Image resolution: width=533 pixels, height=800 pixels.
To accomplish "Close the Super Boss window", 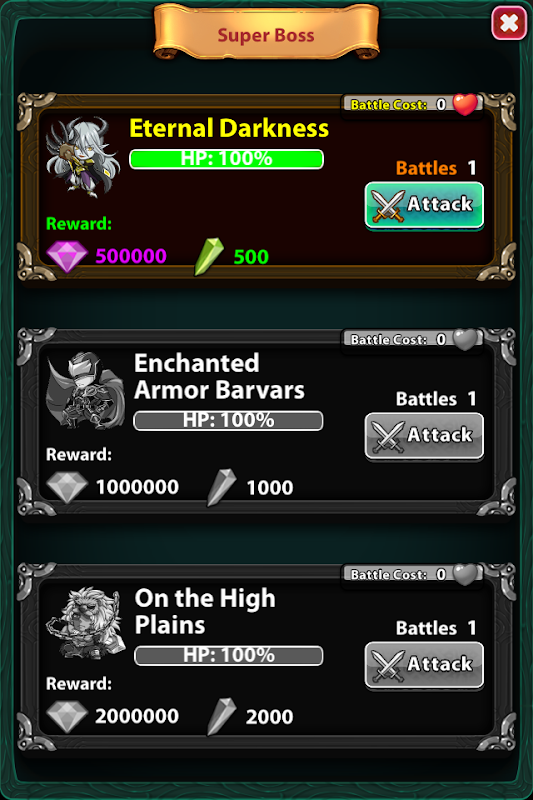I will (x=509, y=23).
